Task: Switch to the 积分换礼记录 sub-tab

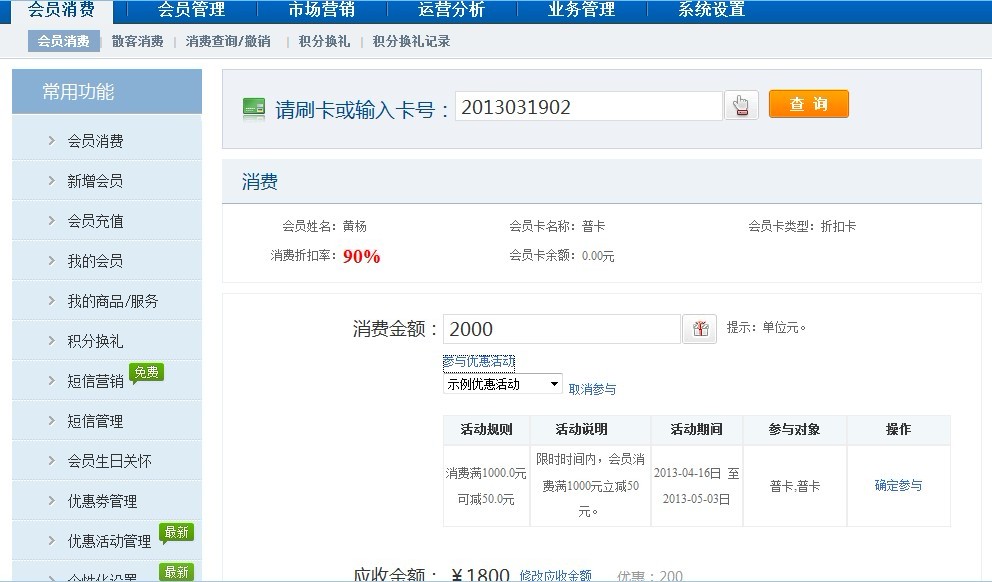Action: point(411,42)
